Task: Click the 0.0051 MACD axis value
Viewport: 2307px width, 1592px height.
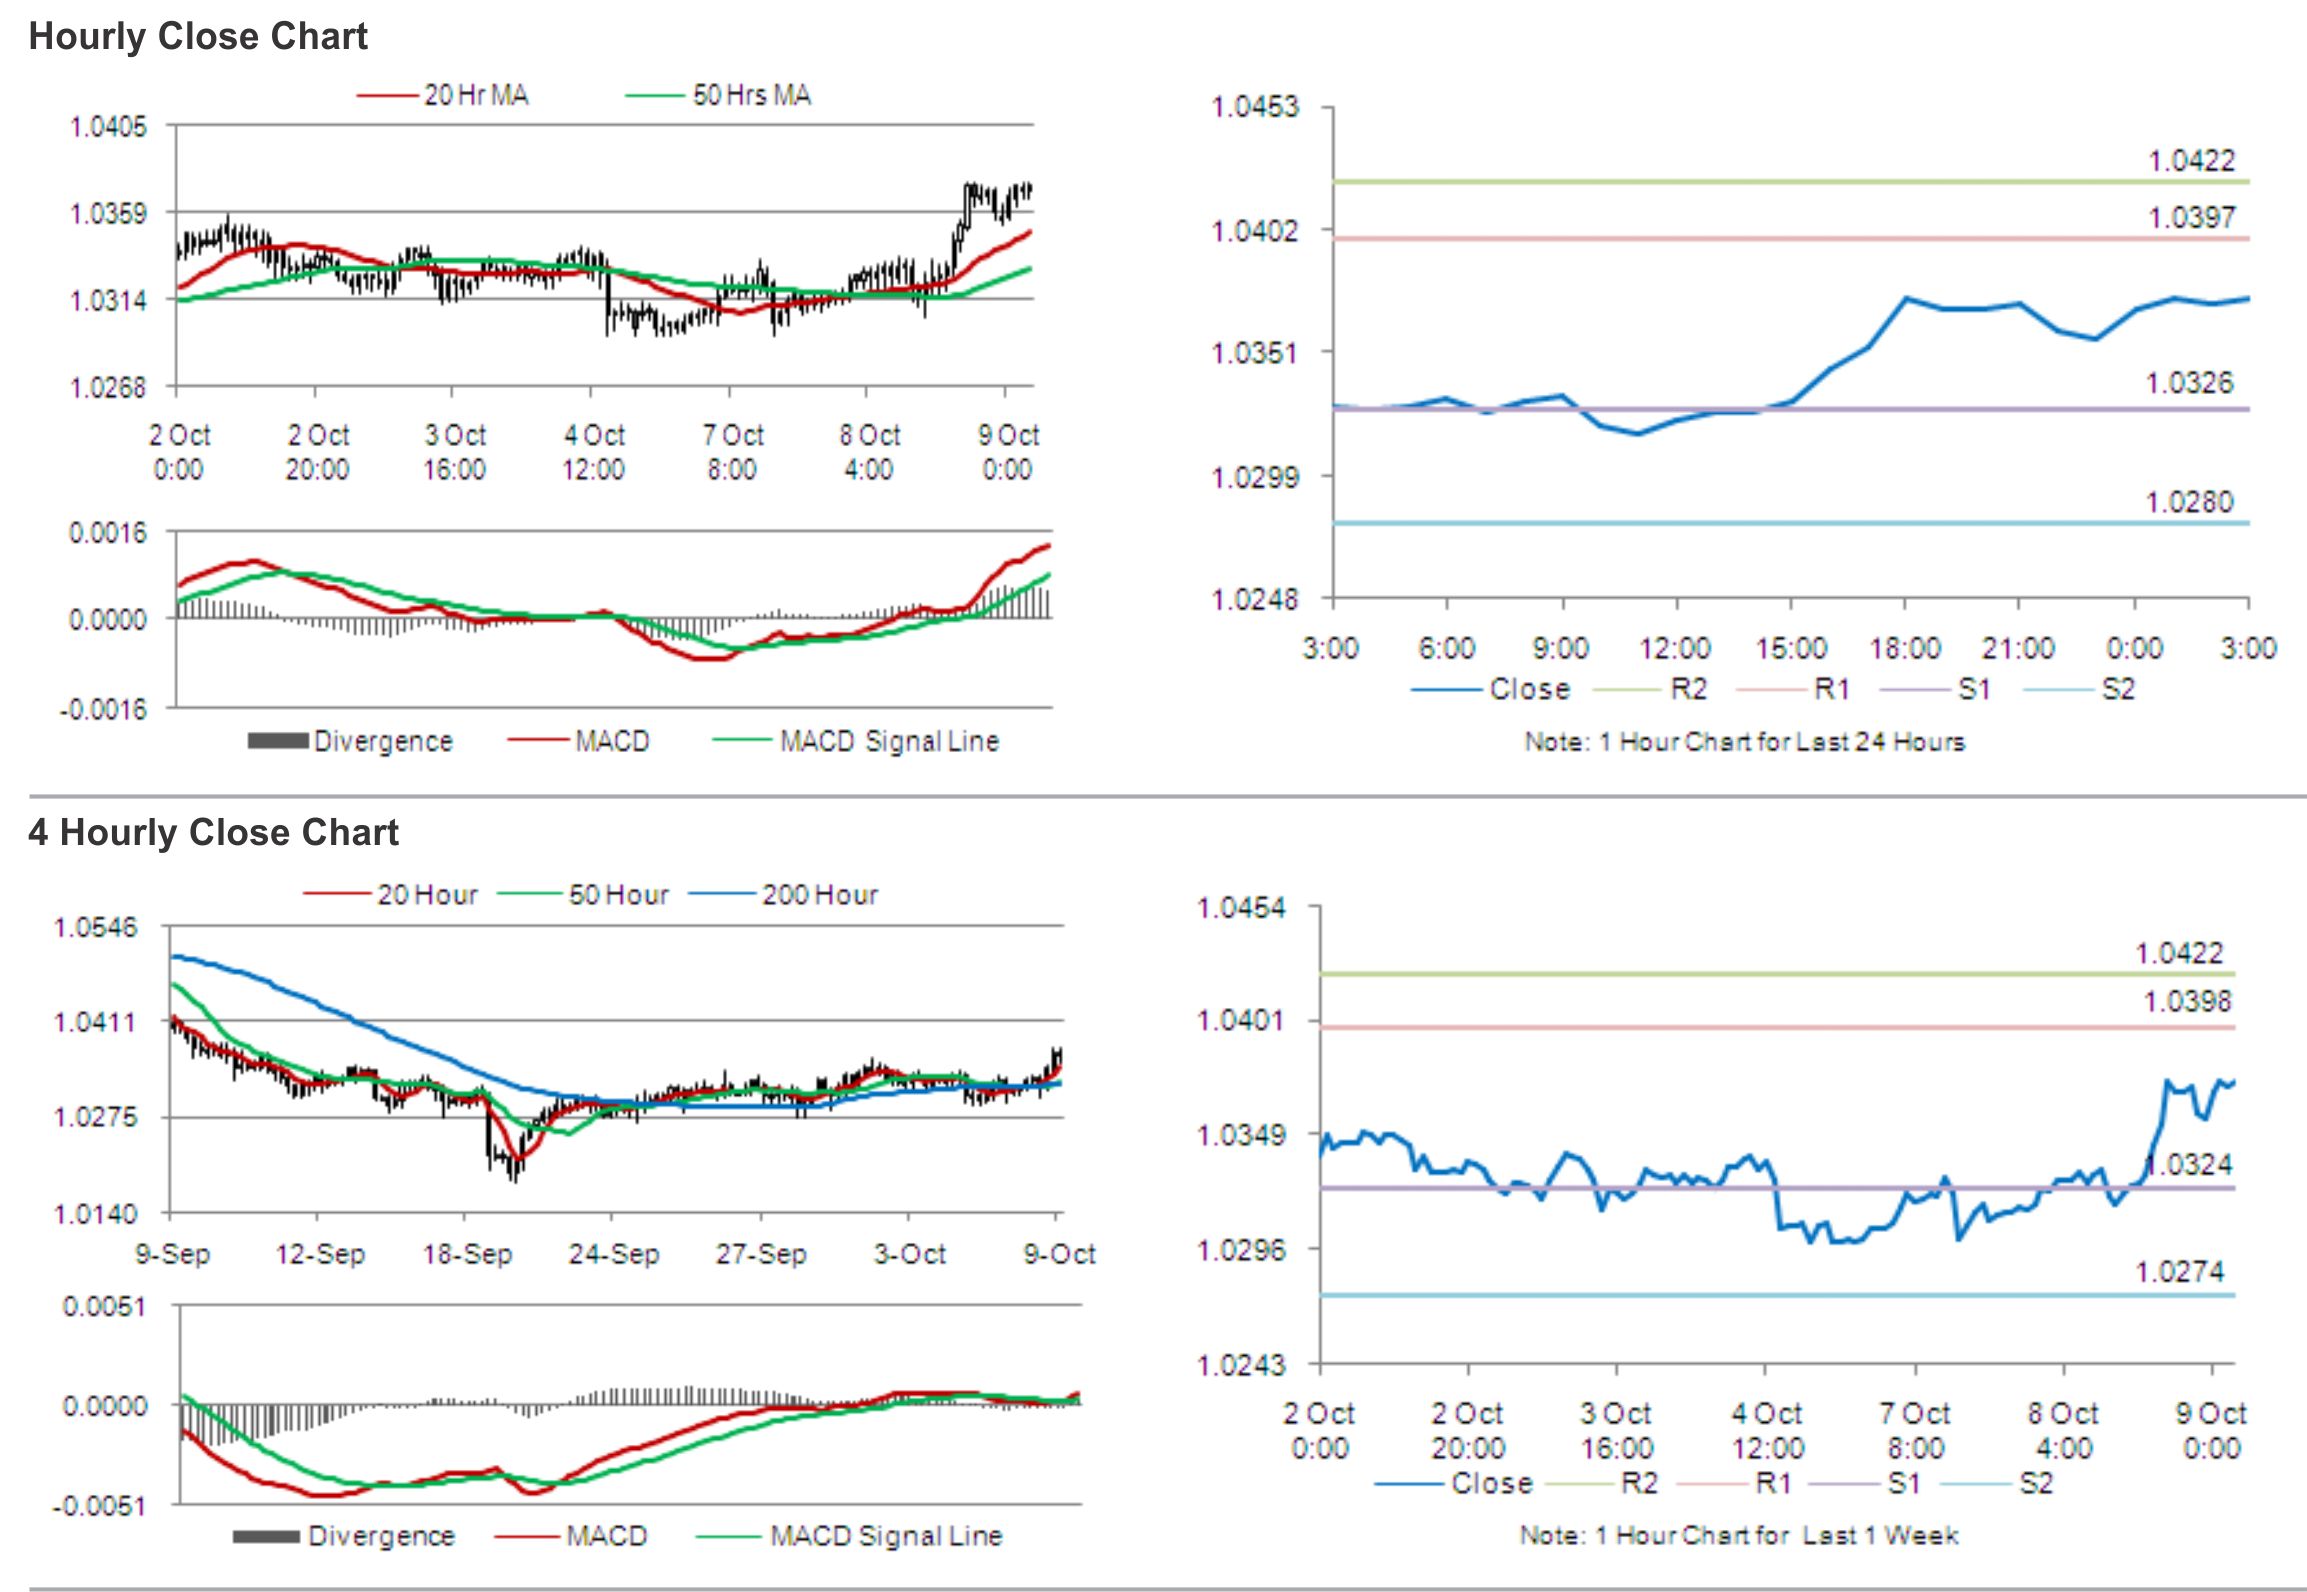Action: pyautogui.click(x=104, y=1307)
